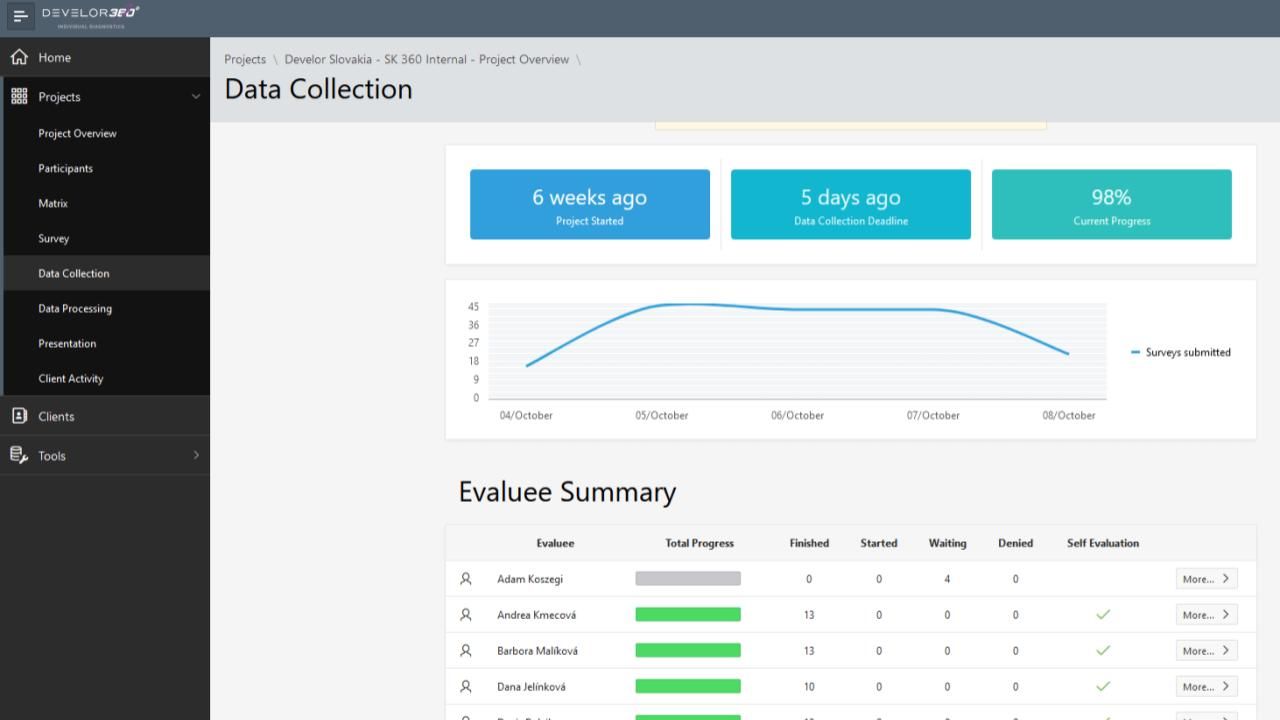This screenshot has width=1280, height=720.
Task: Click person icon beside Andrea Kmecová
Action: (466, 615)
